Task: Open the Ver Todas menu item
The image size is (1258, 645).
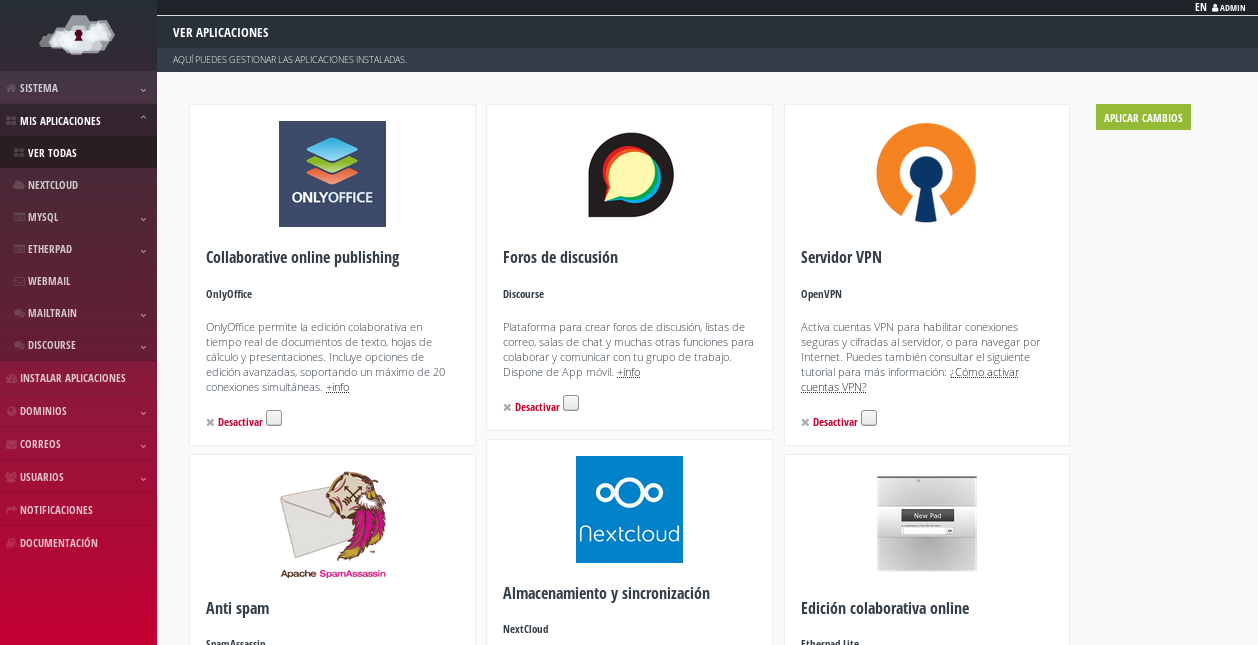Action: (78, 153)
